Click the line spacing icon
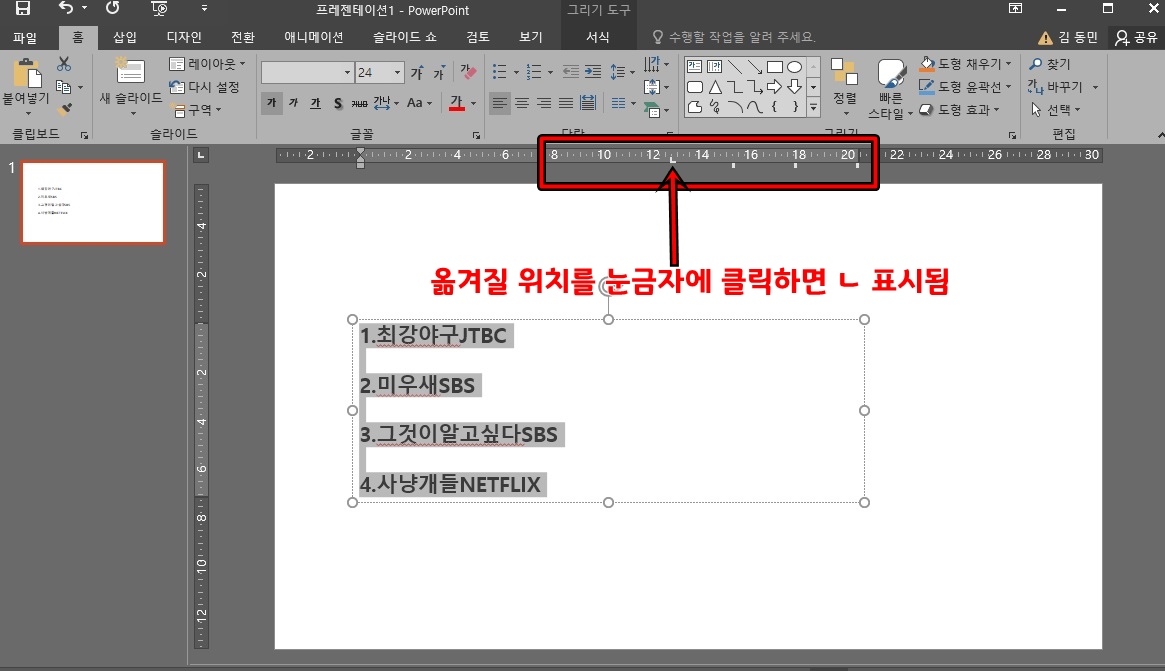This screenshot has width=1165, height=671. coord(618,72)
